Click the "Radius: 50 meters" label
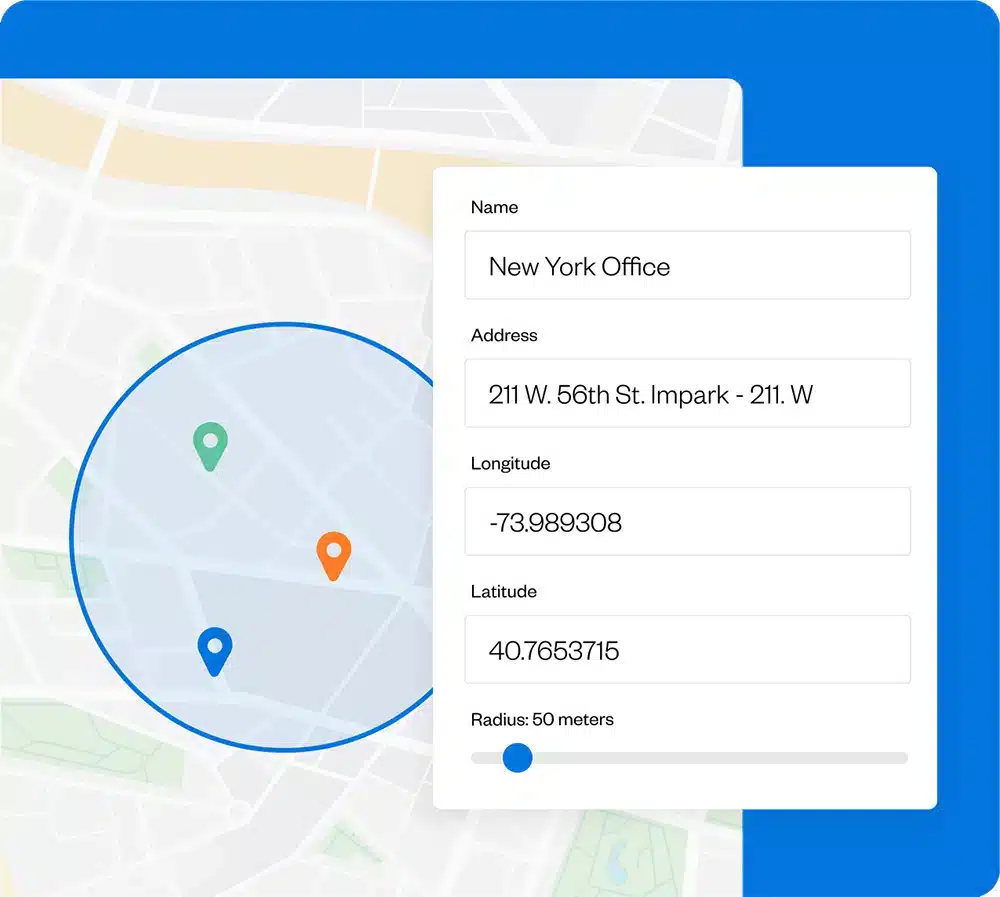This screenshot has width=1000, height=897. 542,719
